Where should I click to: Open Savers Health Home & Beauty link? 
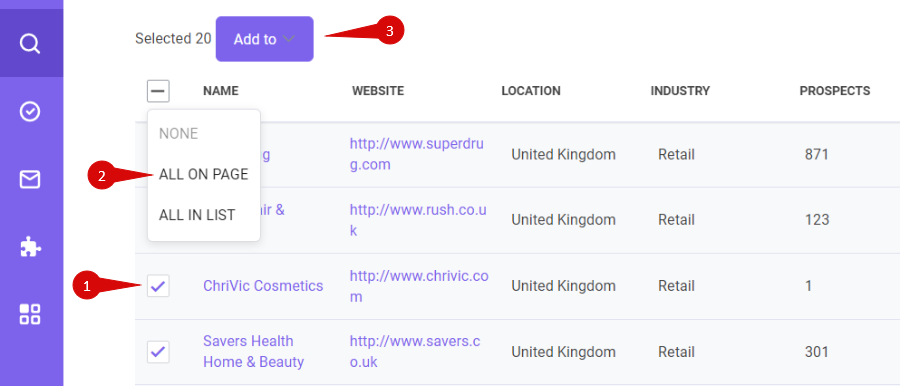(x=253, y=352)
